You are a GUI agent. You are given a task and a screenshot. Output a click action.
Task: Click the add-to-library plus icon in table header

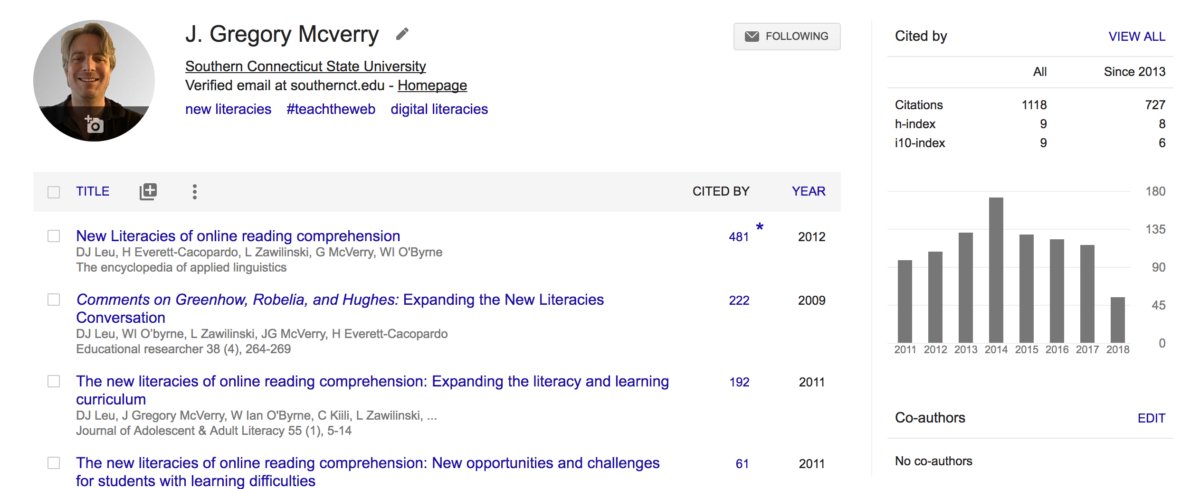[x=148, y=191]
